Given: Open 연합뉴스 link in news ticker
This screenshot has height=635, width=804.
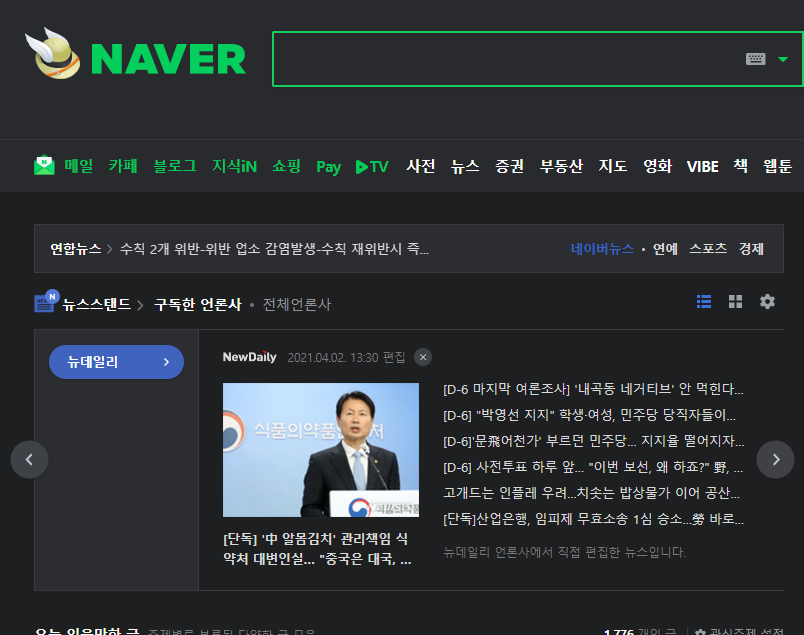Looking at the screenshot, I should point(76,249).
